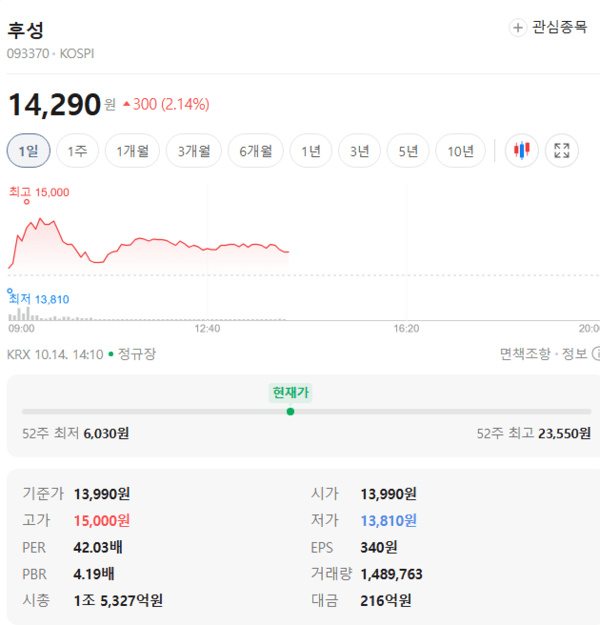Click 기준가 13,990원 value
Image resolution: width=600 pixels, height=625 pixels.
point(102,494)
